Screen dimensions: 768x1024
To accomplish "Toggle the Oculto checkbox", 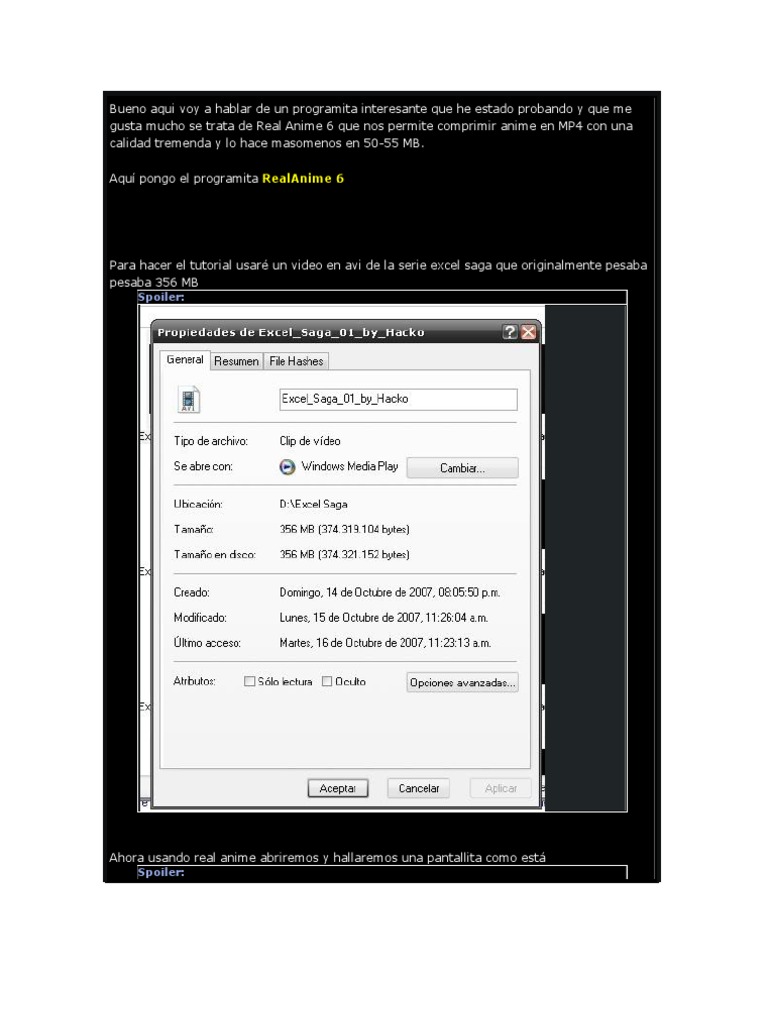I will (x=327, y=681).
